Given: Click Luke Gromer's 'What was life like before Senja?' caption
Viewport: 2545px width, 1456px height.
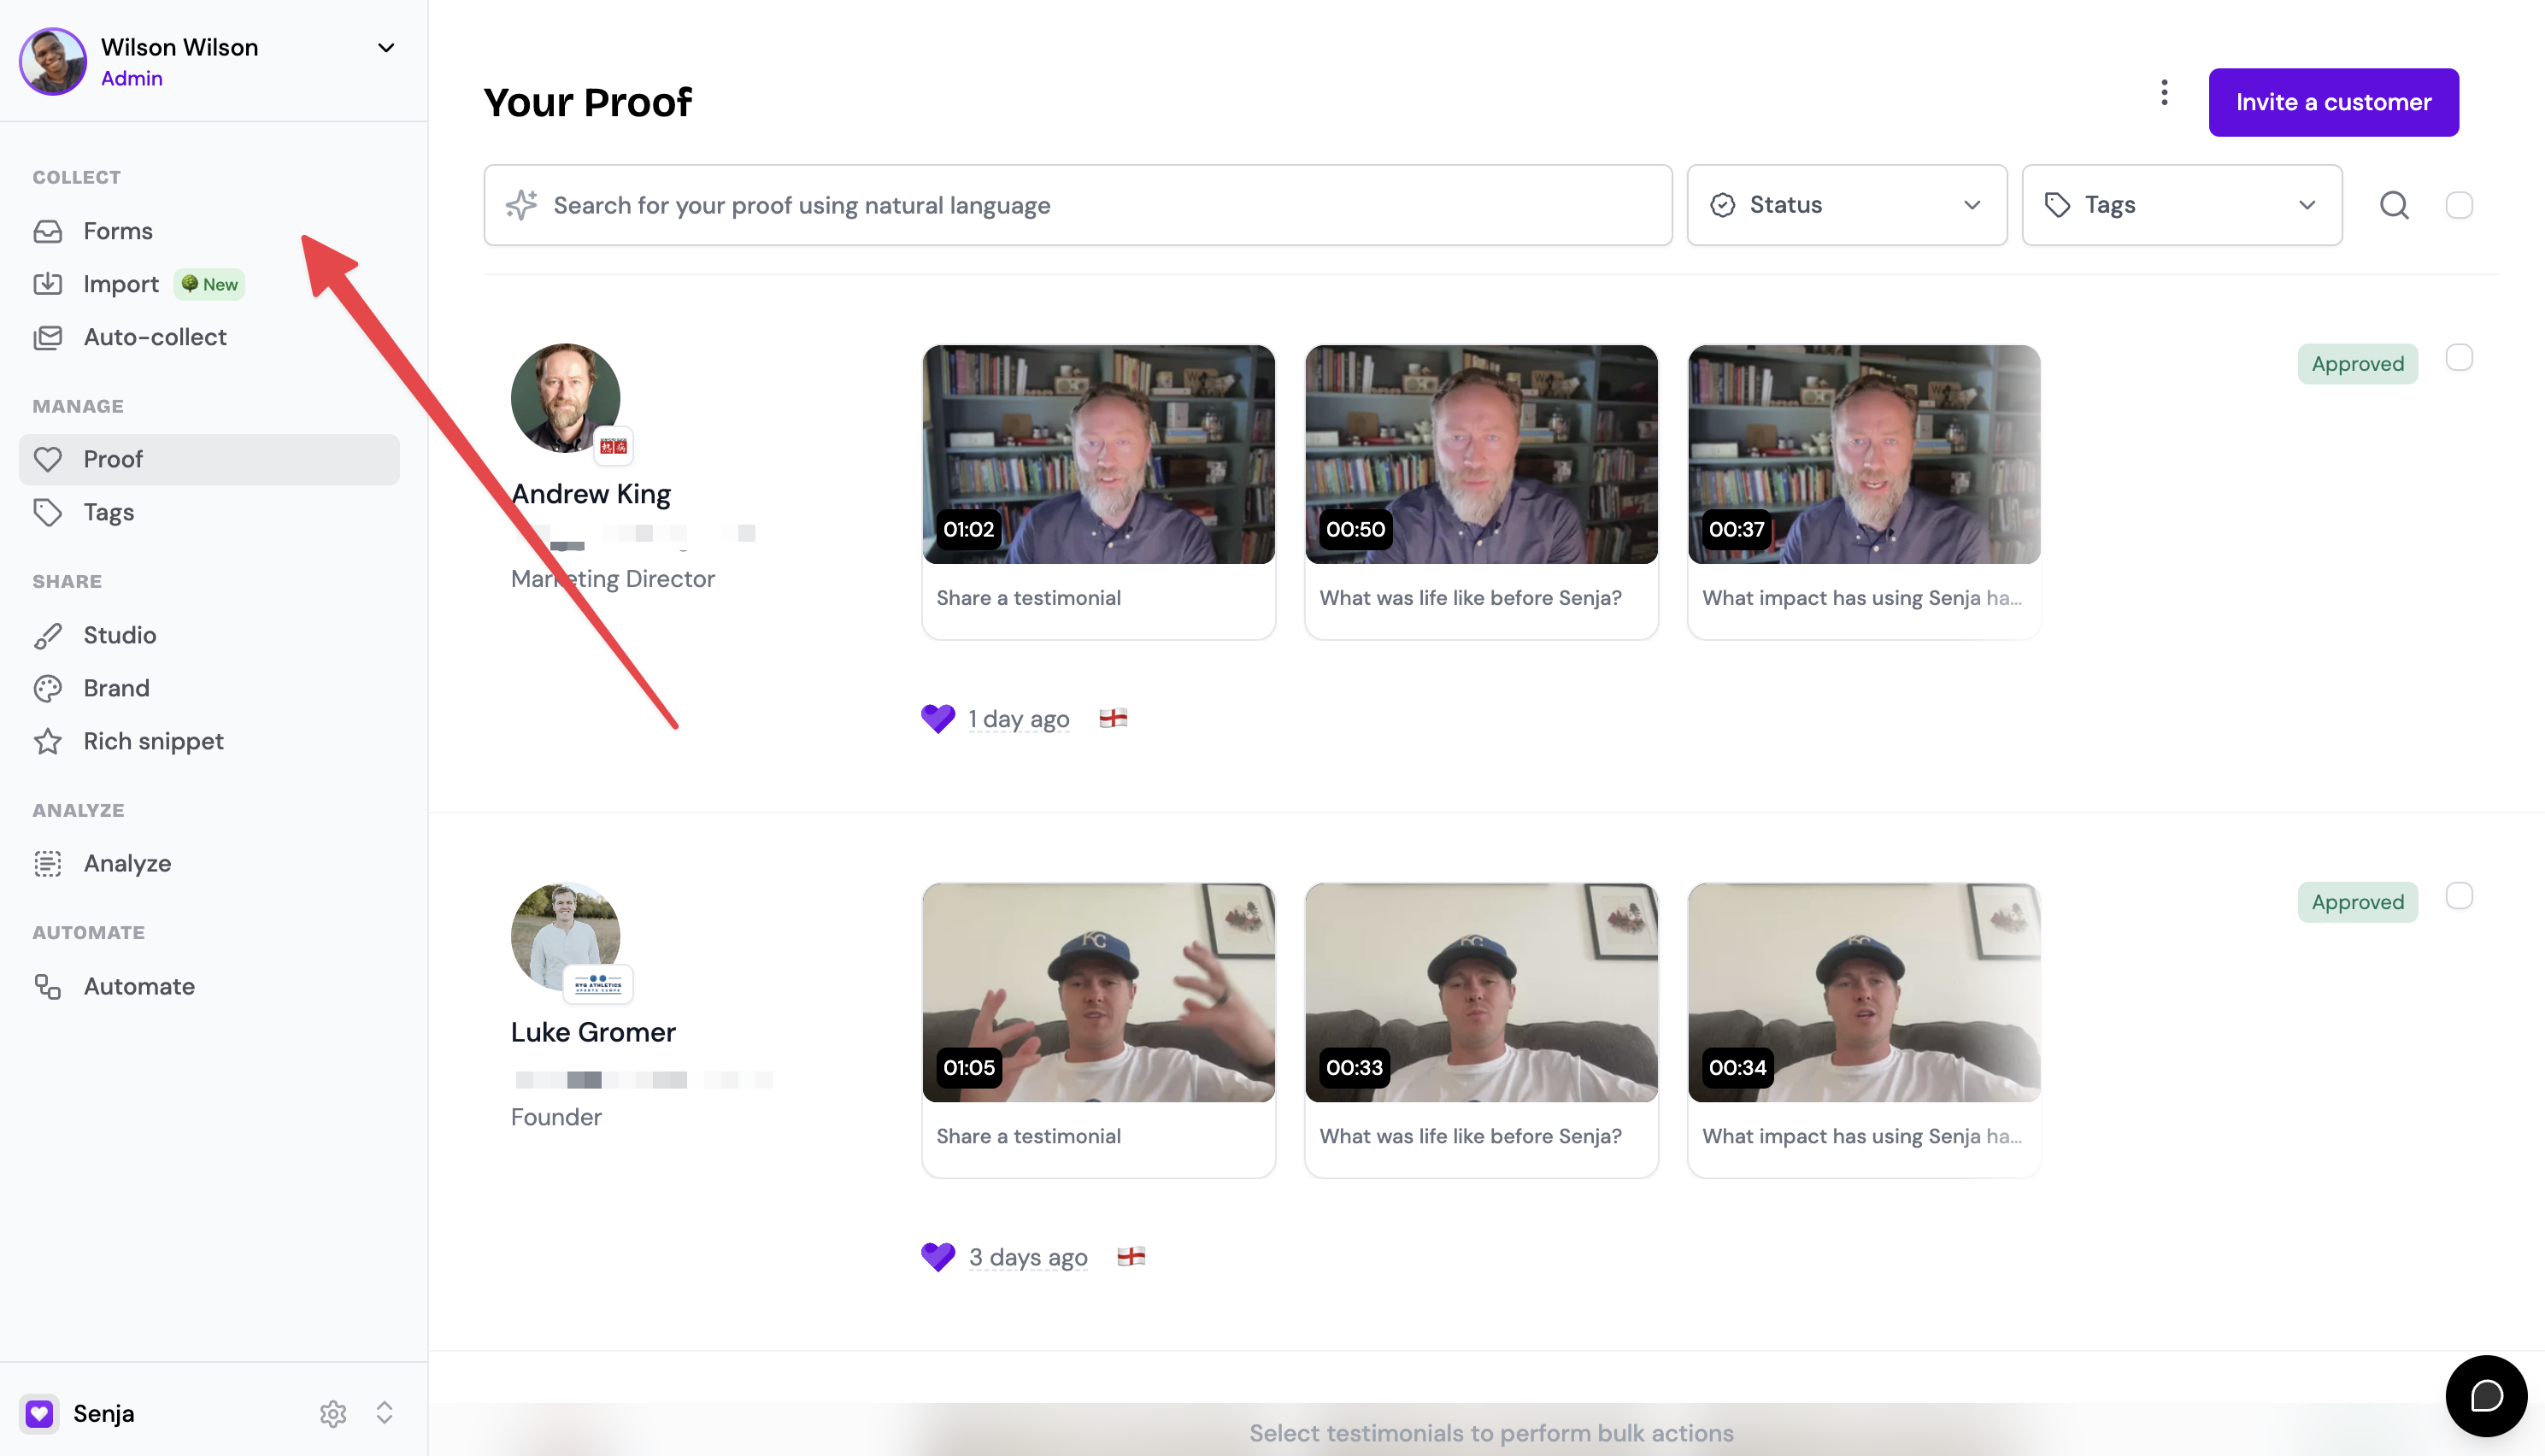Looking at the screenshot, I should point(1470,1136).
